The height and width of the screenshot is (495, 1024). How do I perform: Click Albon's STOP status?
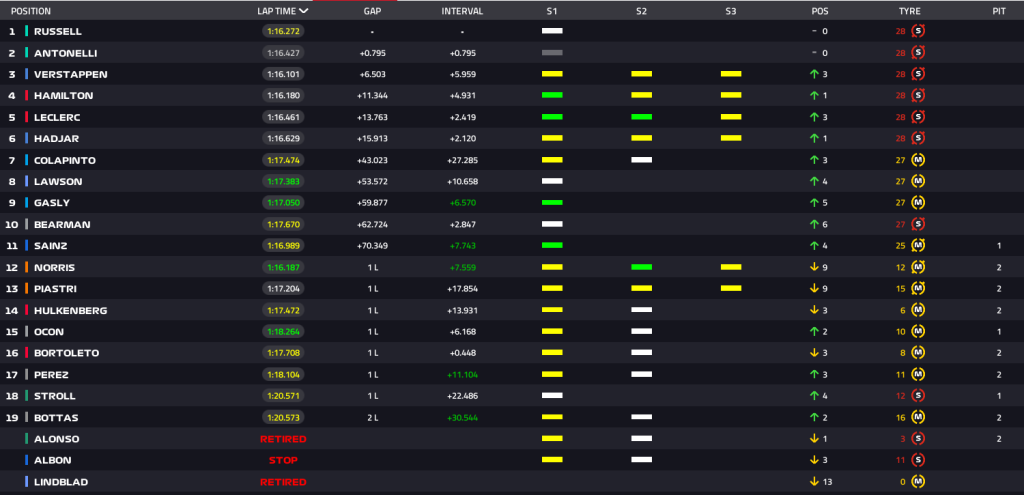click(283, 460)
